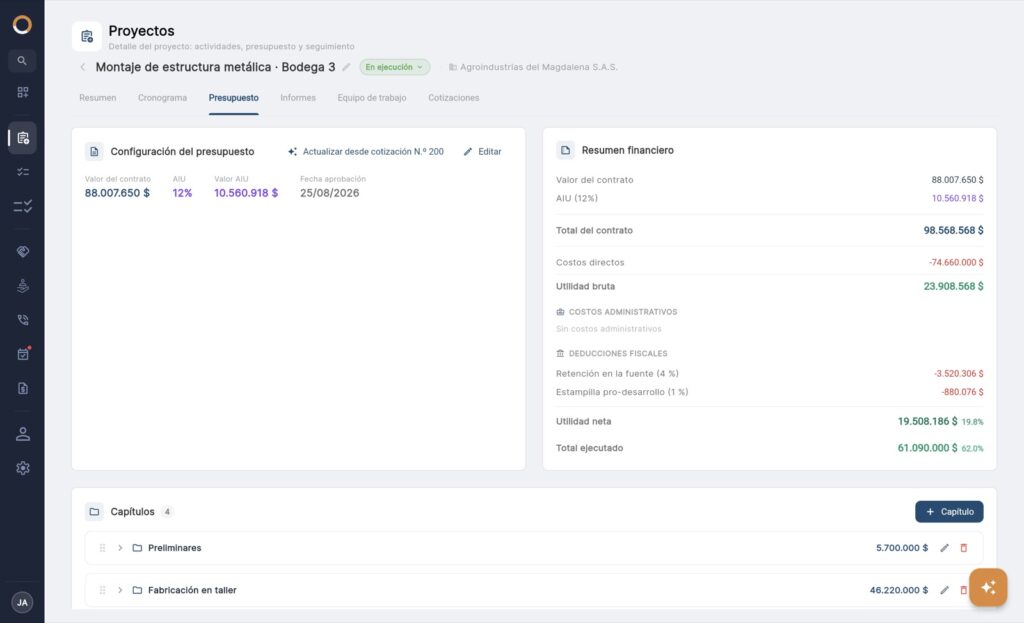Click the Preliminares 5.700.000 $ amount

coord(902,548)
